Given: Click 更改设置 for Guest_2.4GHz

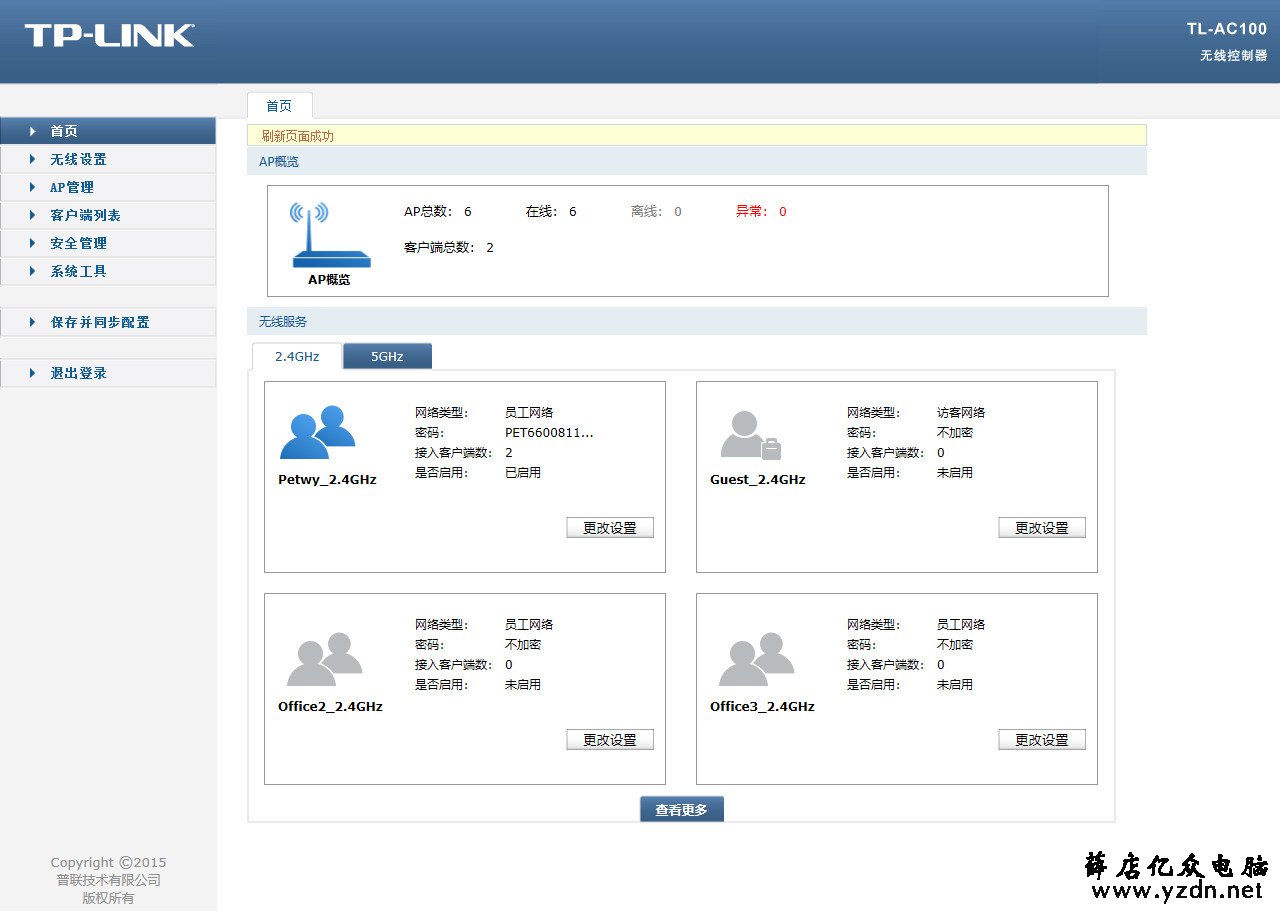Looking at the screenshot, I should (1042, 528).
